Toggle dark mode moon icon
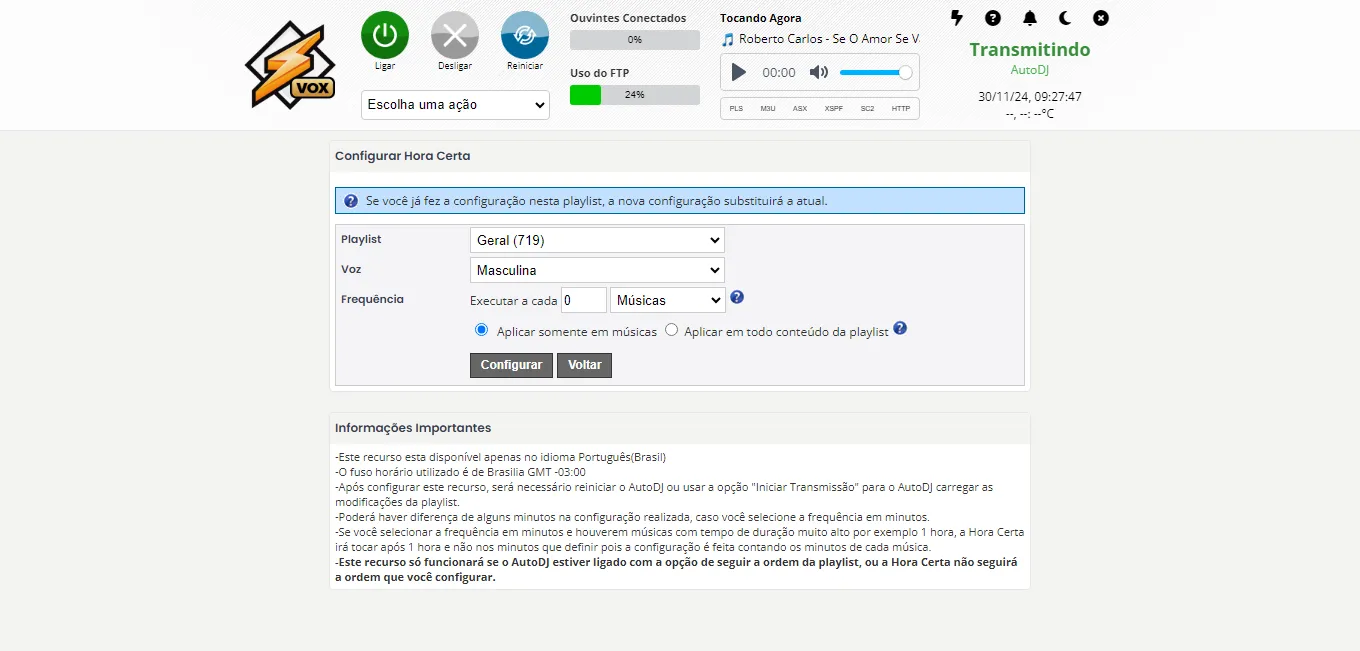Viewport: 1360px width, 651px height. [x=1065, y=18]
